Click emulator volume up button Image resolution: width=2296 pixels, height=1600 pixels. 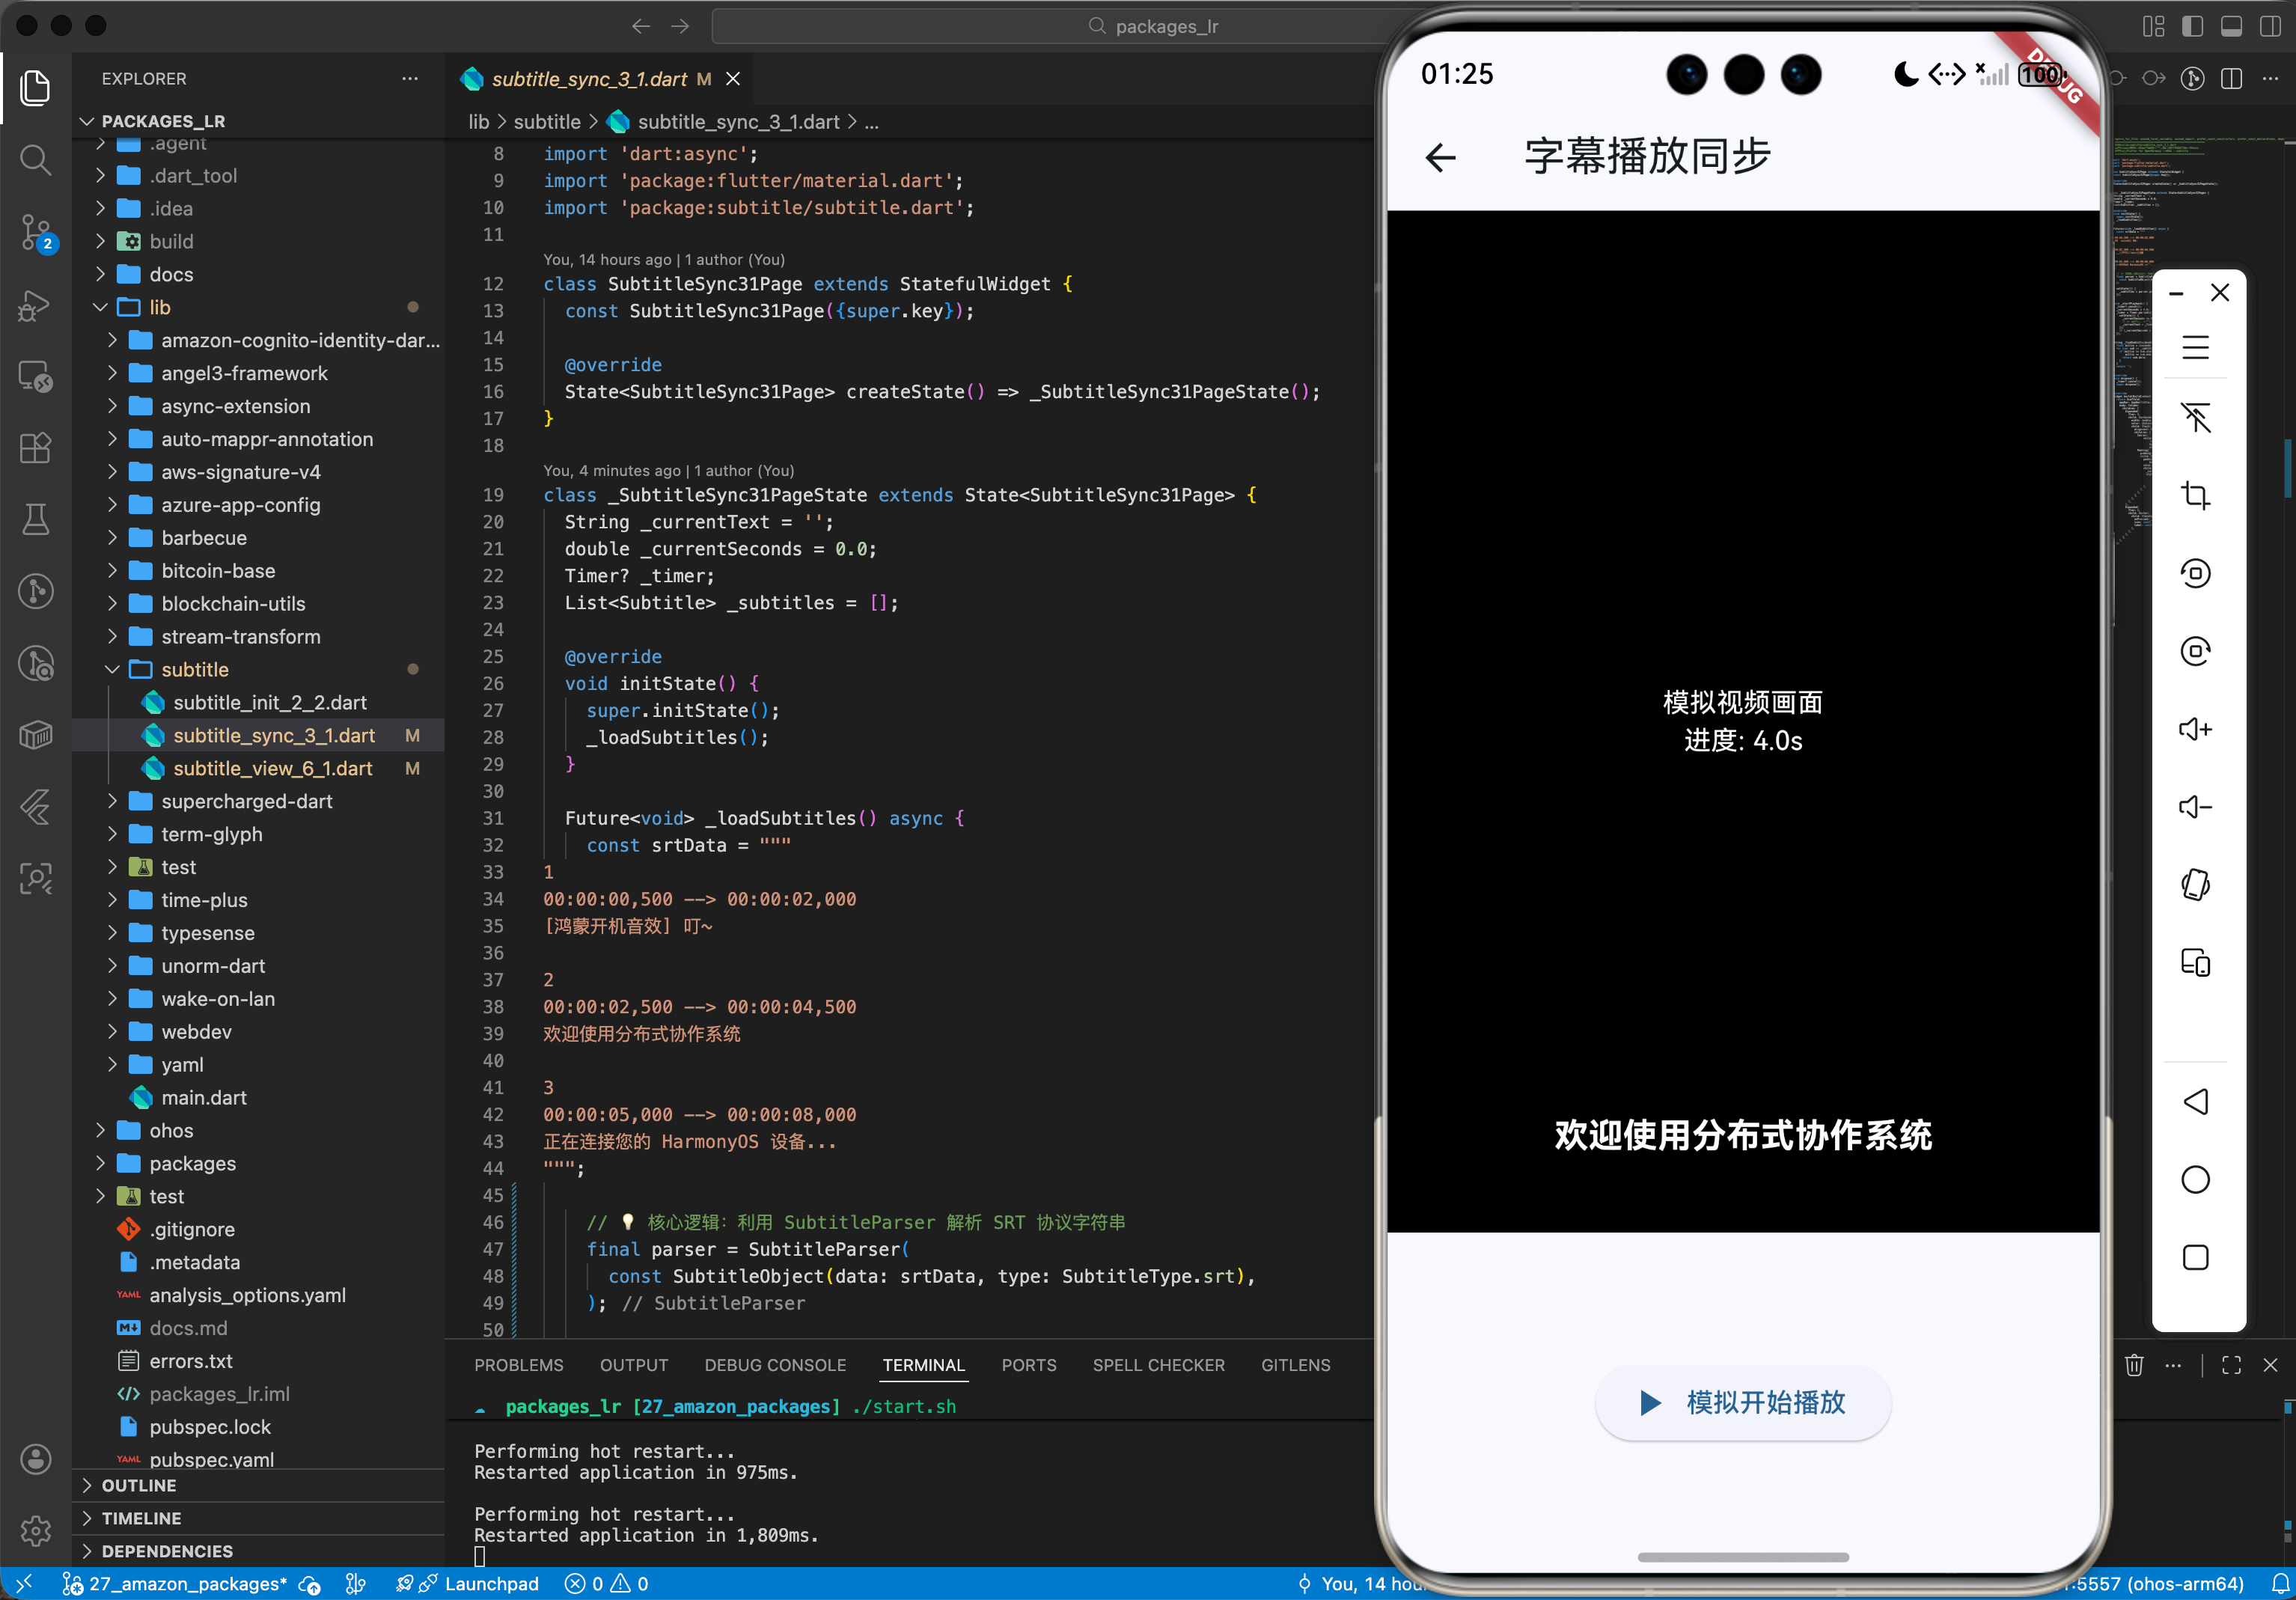(2195, 729)
